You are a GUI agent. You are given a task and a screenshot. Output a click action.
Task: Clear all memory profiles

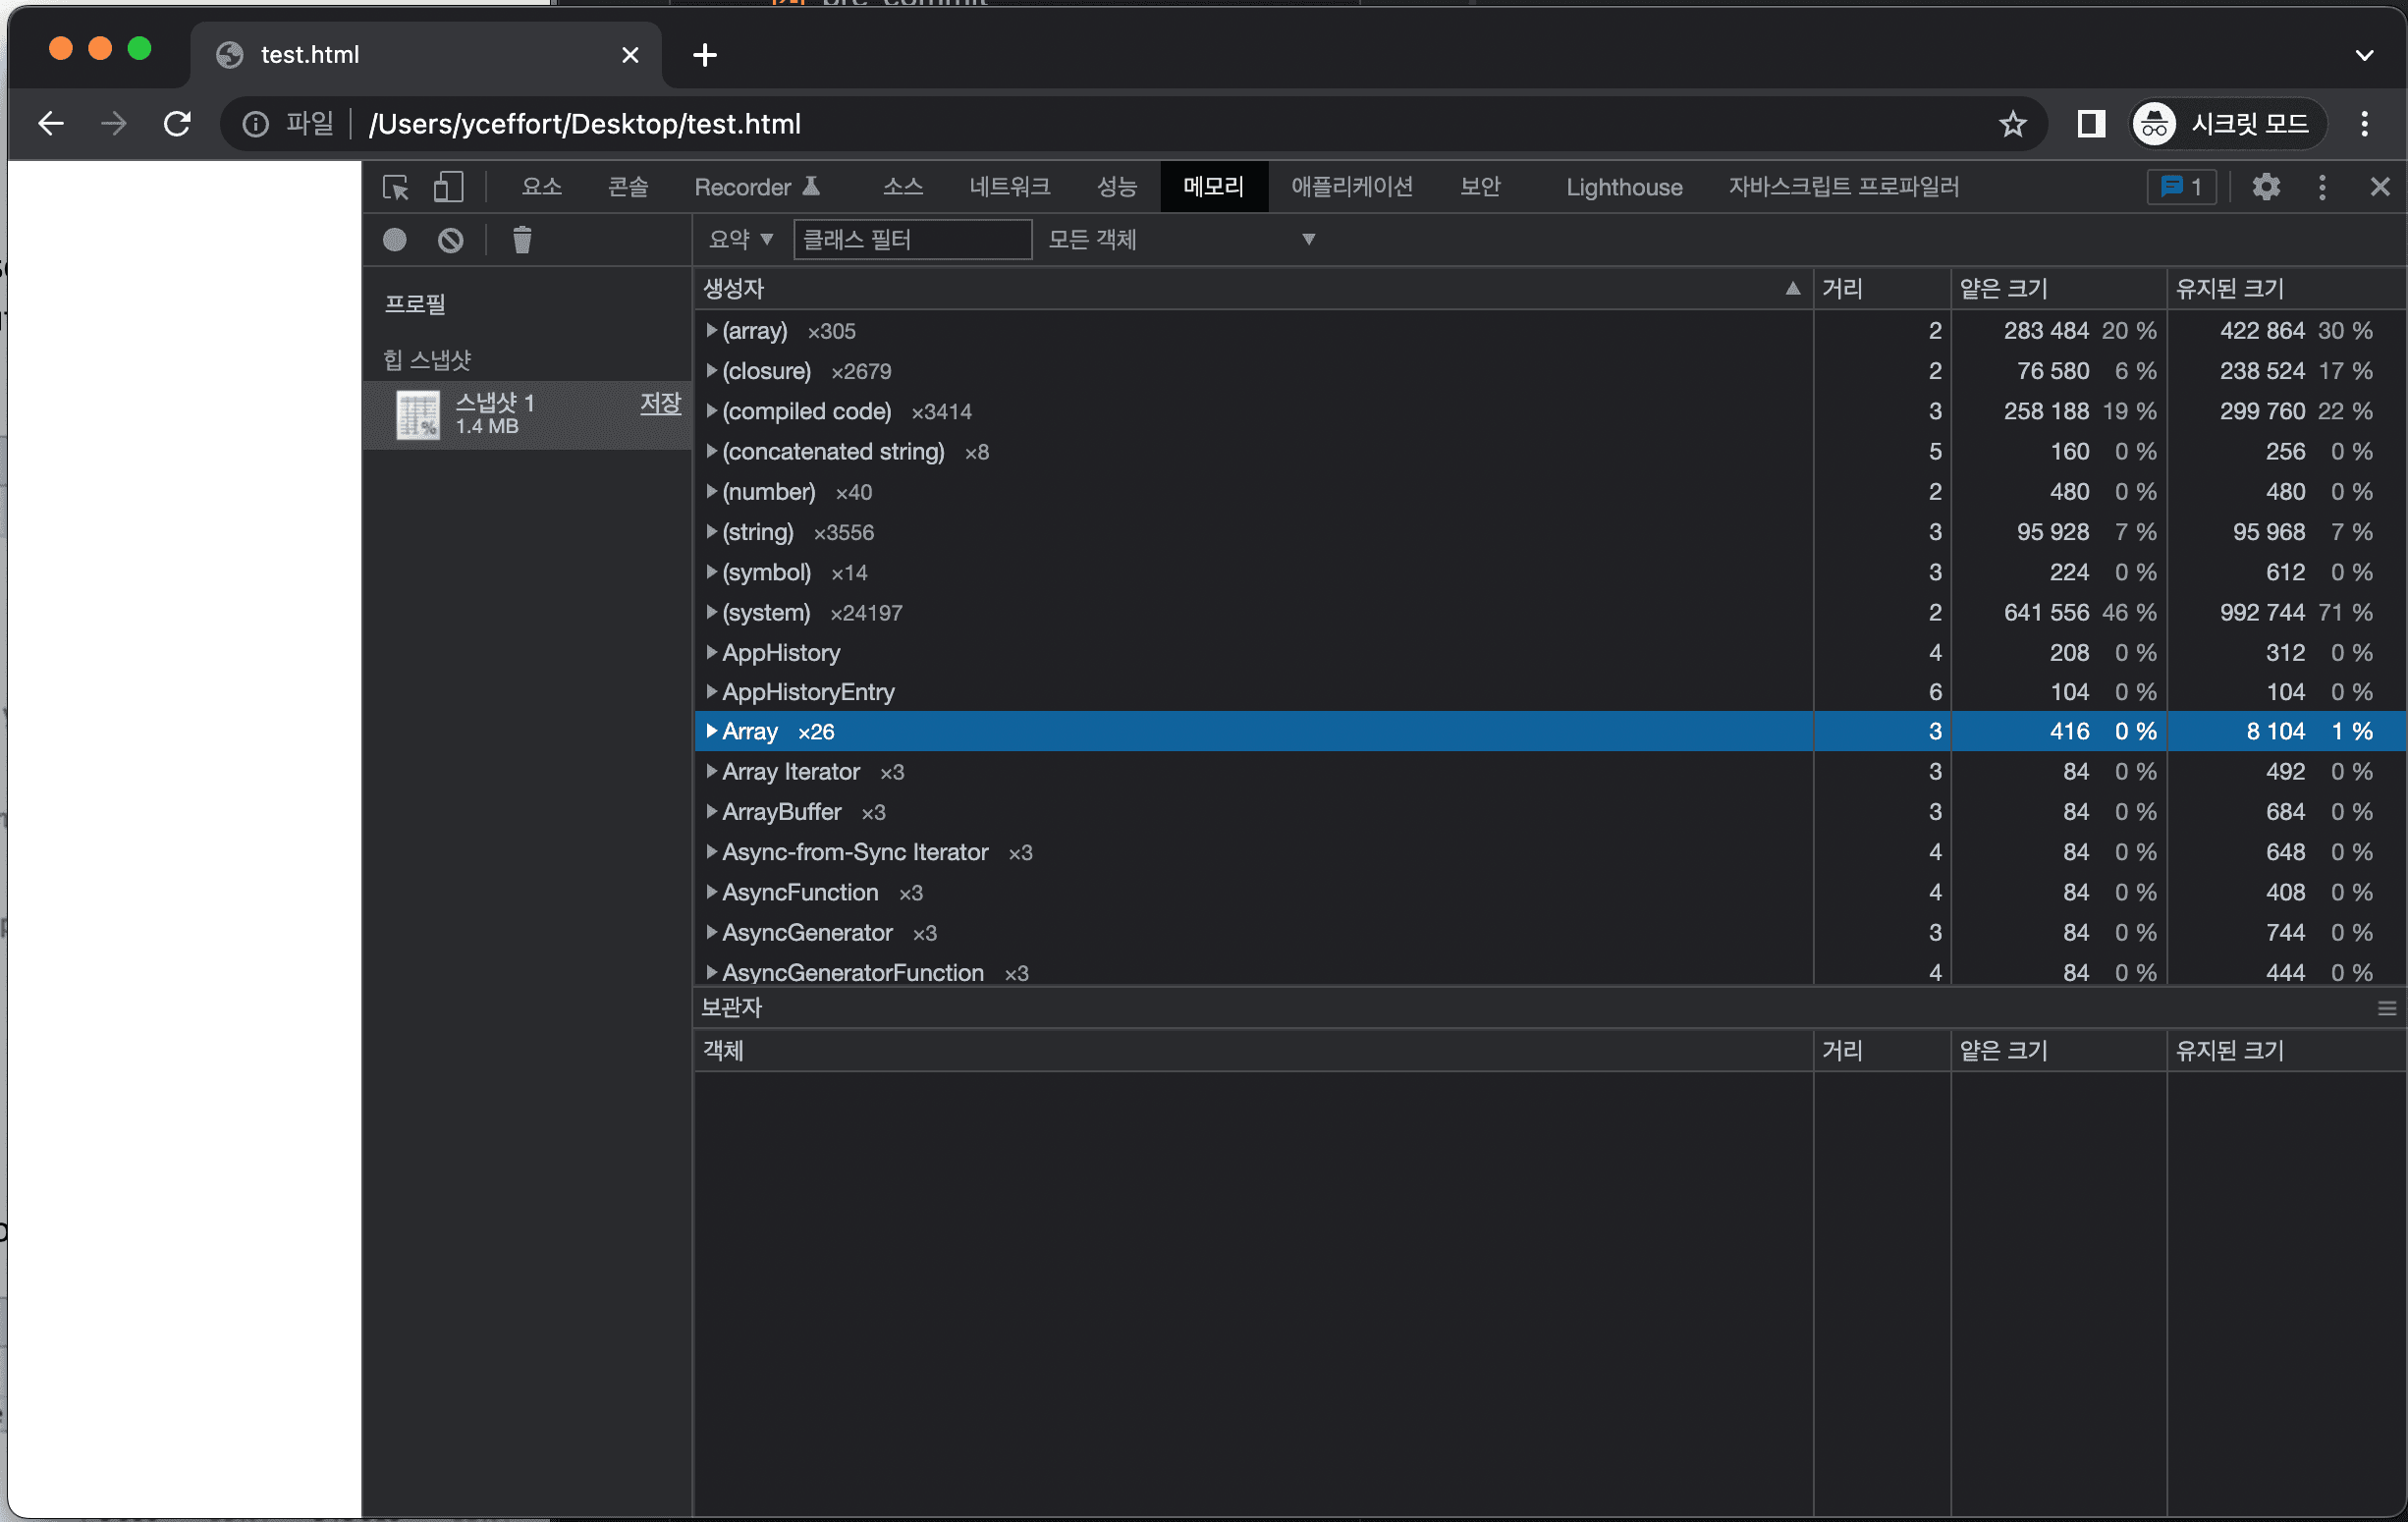pyautogui.click(x=450, y=239)
